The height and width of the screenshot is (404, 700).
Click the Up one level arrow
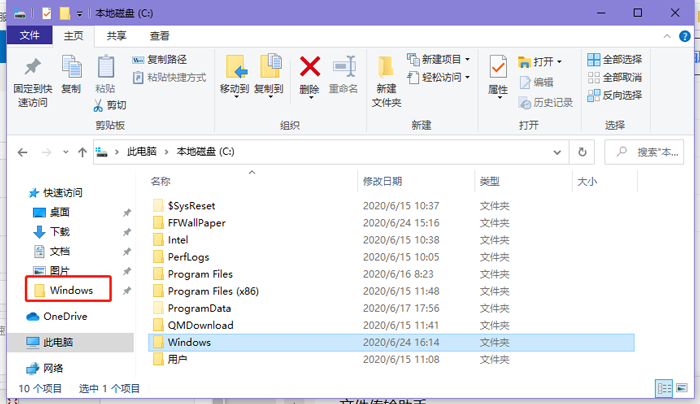pos(82,153)
